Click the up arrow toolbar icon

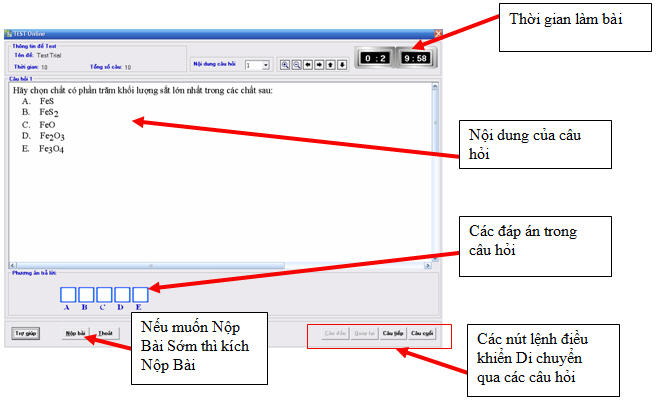click(x=331, y=65)
